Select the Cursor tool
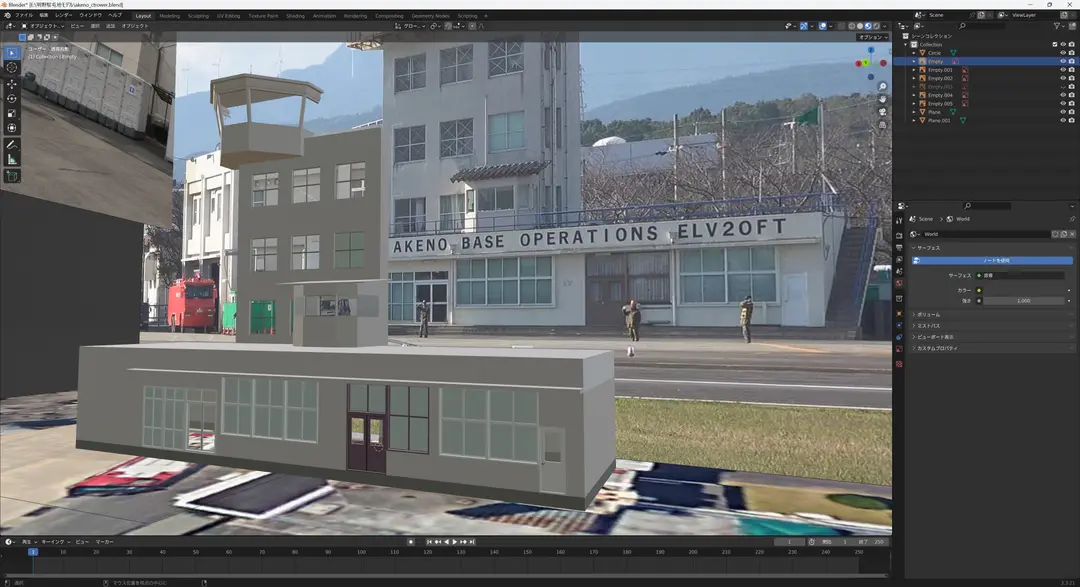This screenshot has height=587, width=1080. click(x=12, y=68)
